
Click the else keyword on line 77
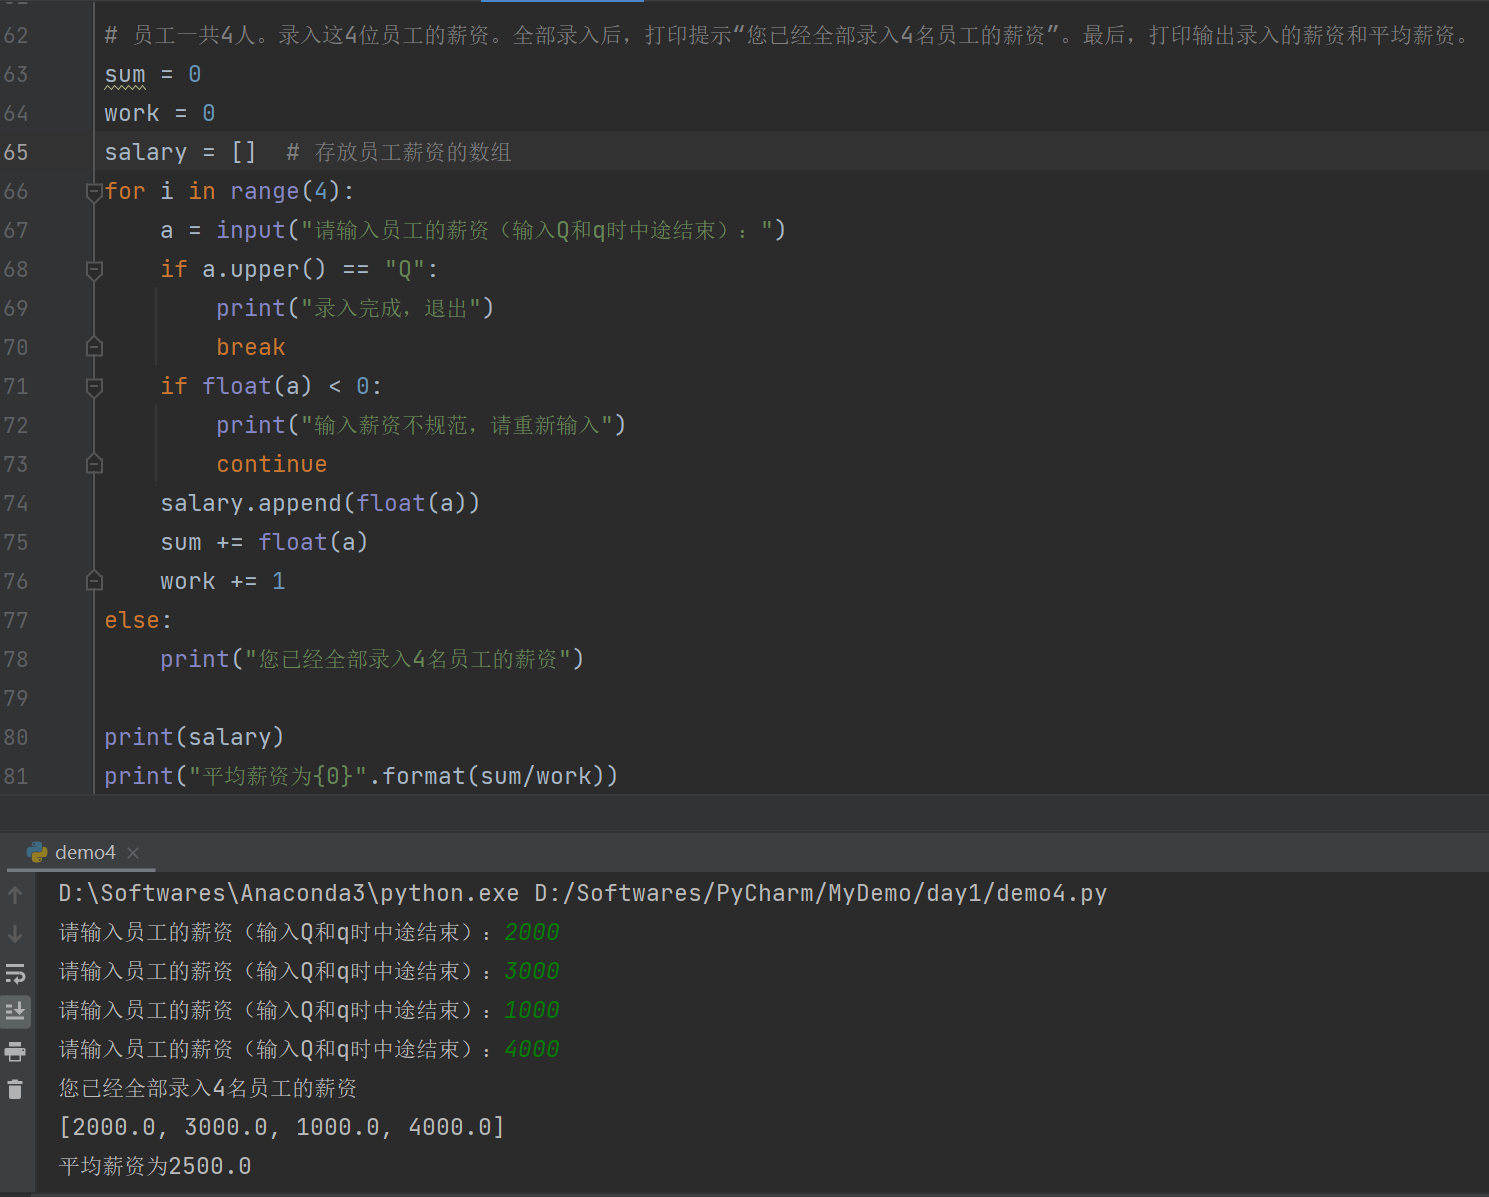(x=132, y=620)
